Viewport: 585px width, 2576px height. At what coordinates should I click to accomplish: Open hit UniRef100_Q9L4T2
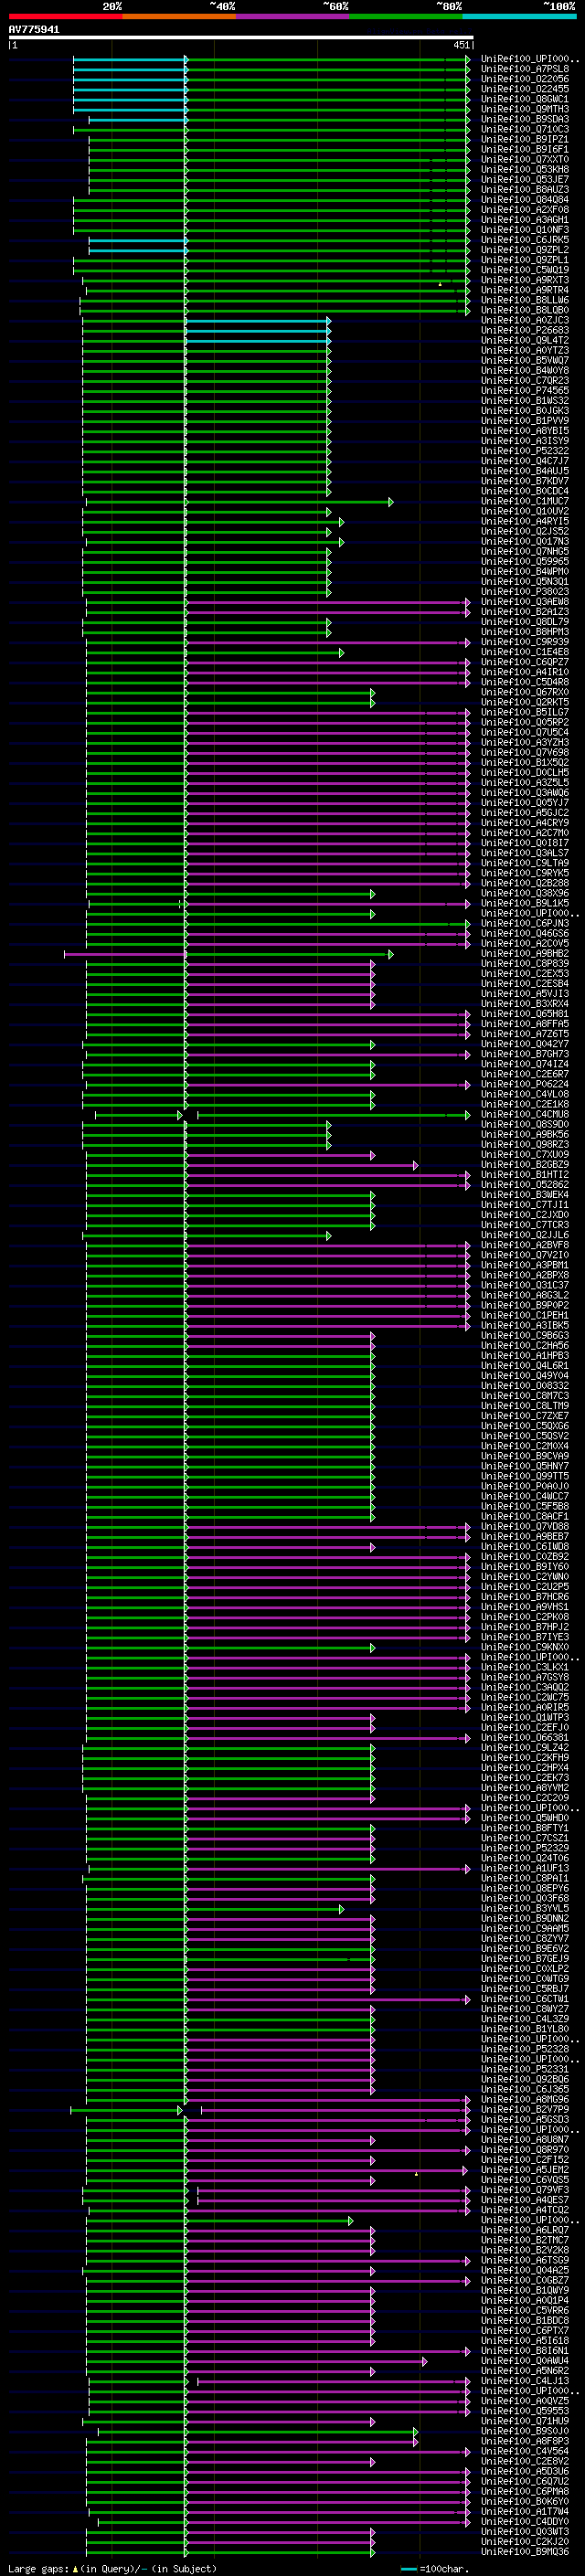525,340
